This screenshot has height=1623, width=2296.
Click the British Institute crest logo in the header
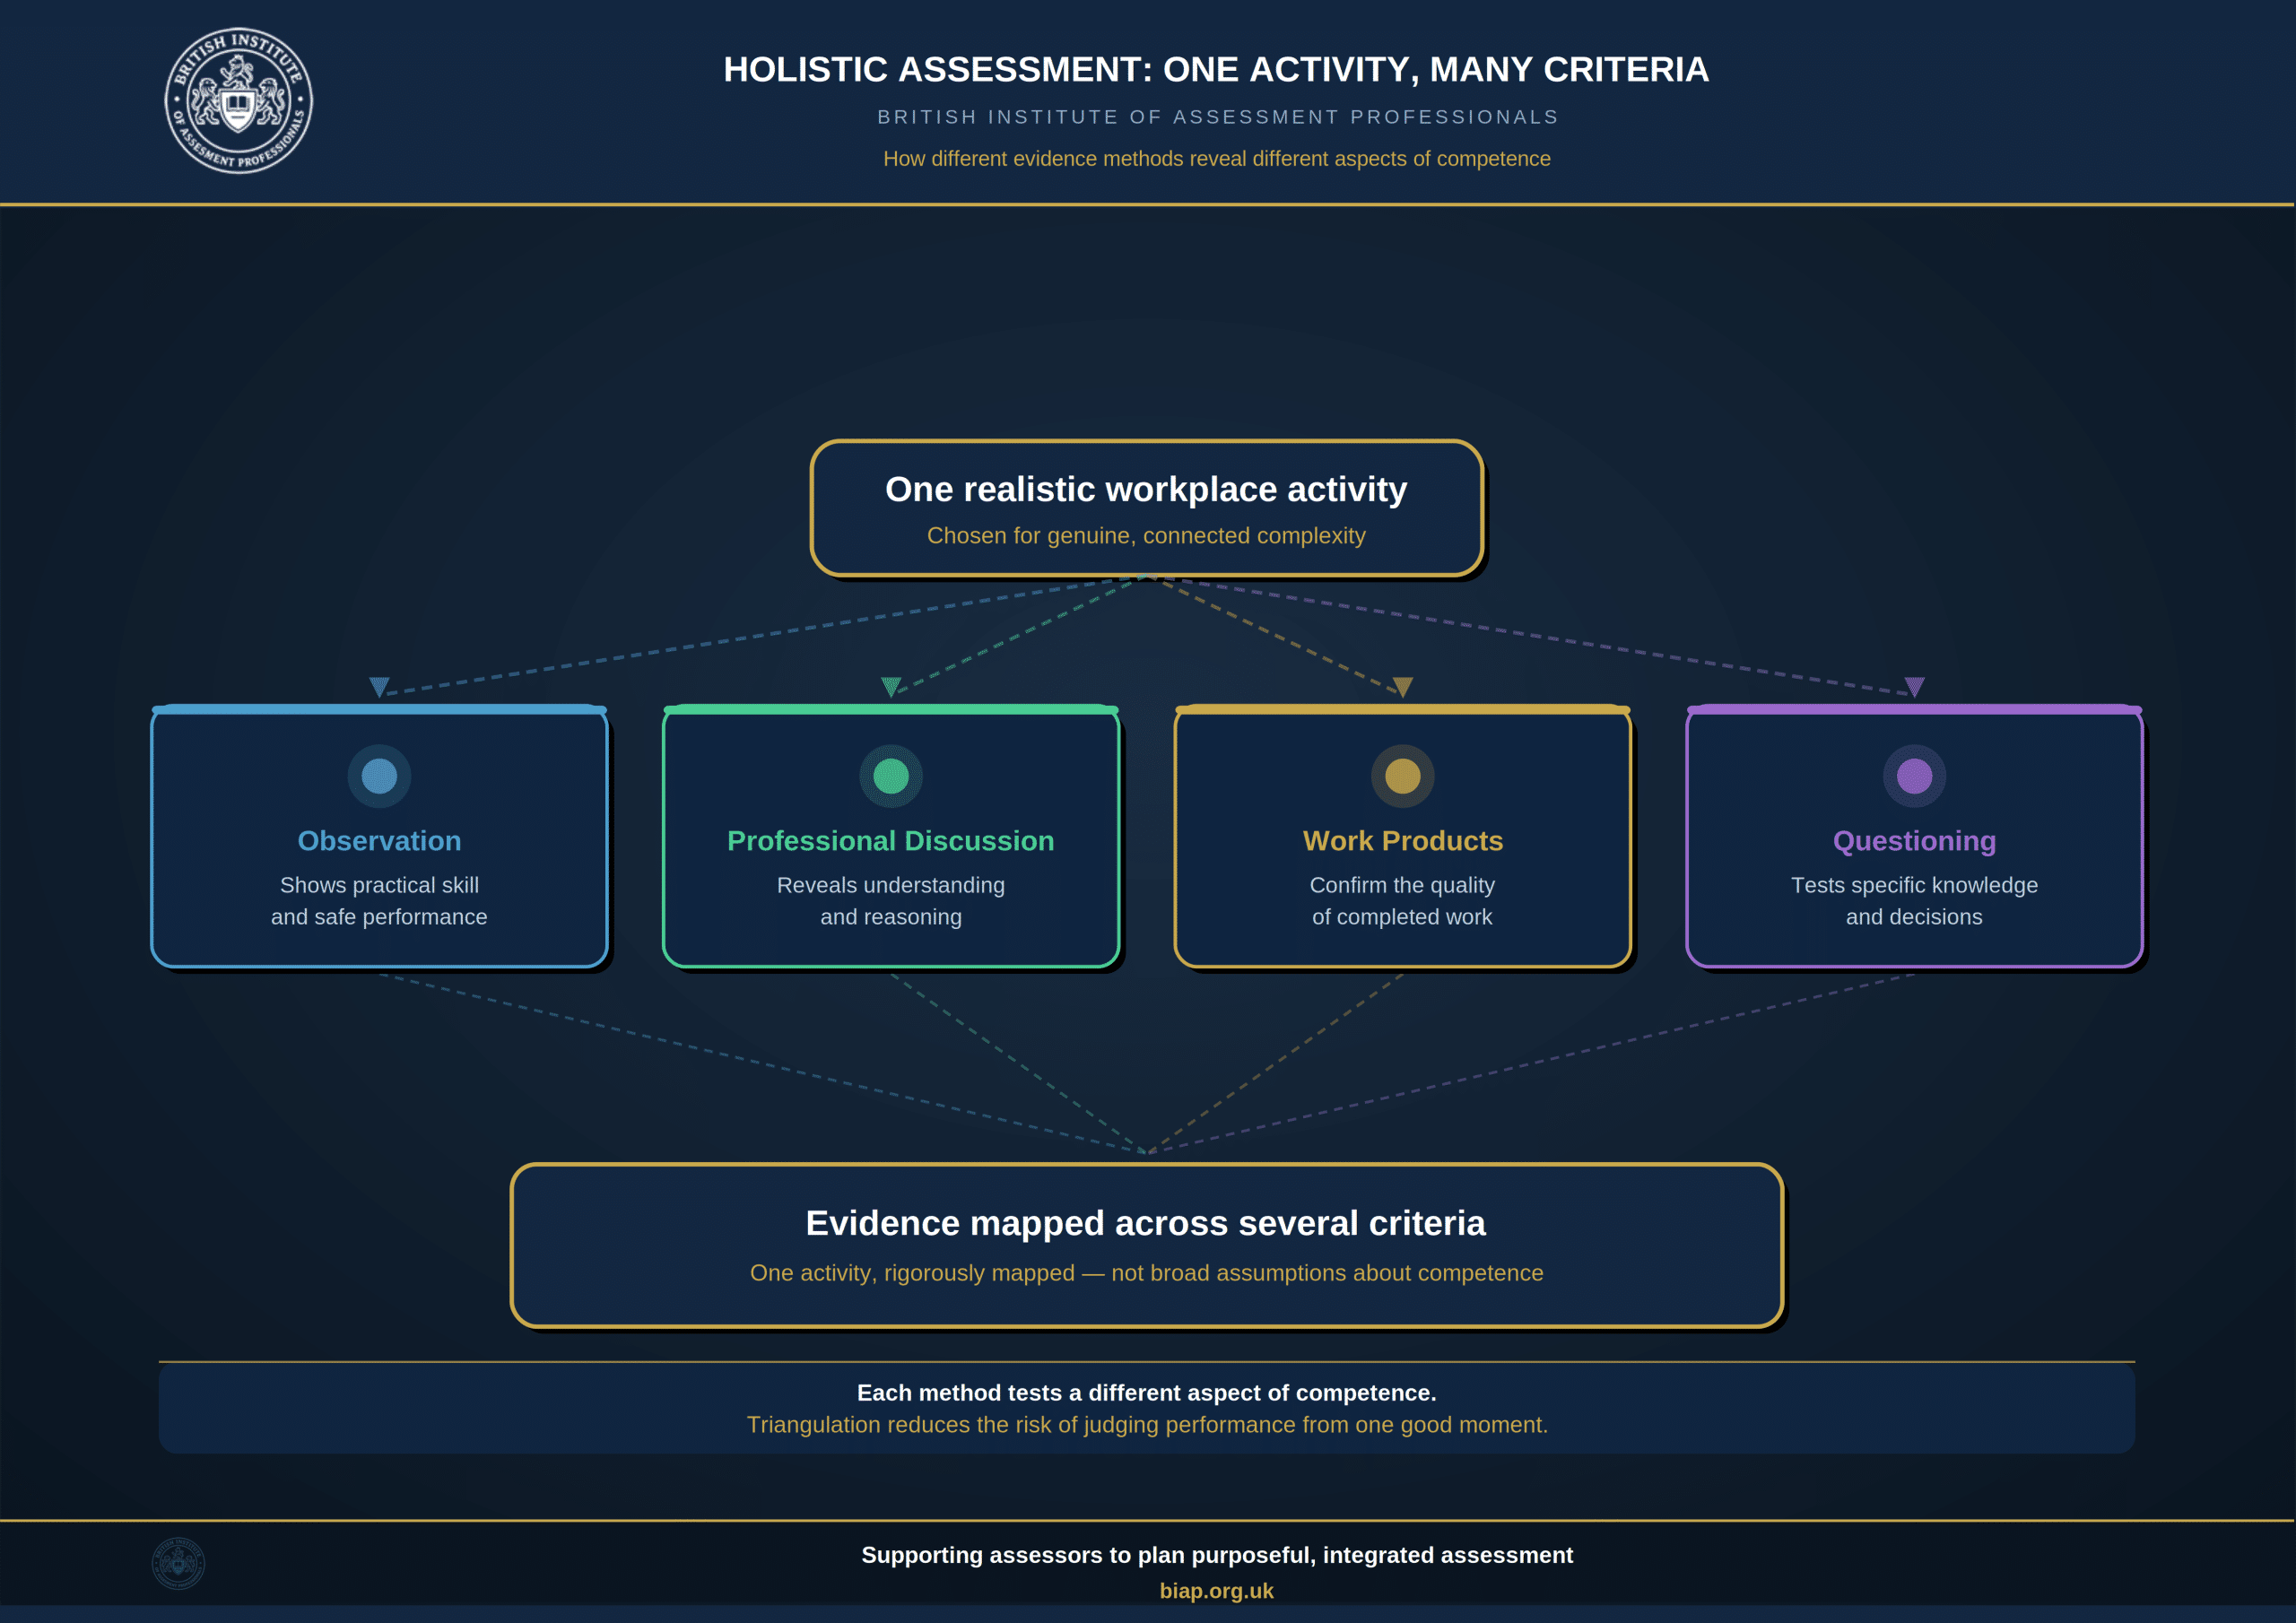[x=239, y=100]
